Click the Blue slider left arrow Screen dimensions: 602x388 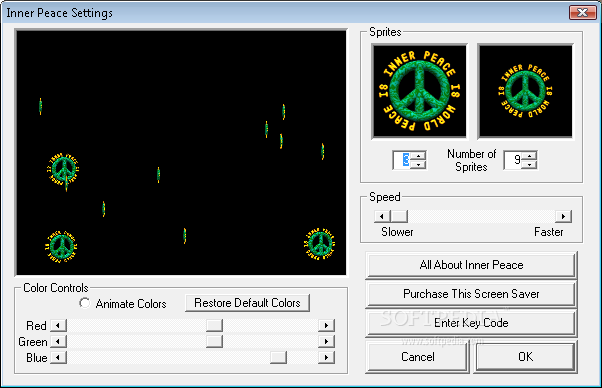(58, 357)
